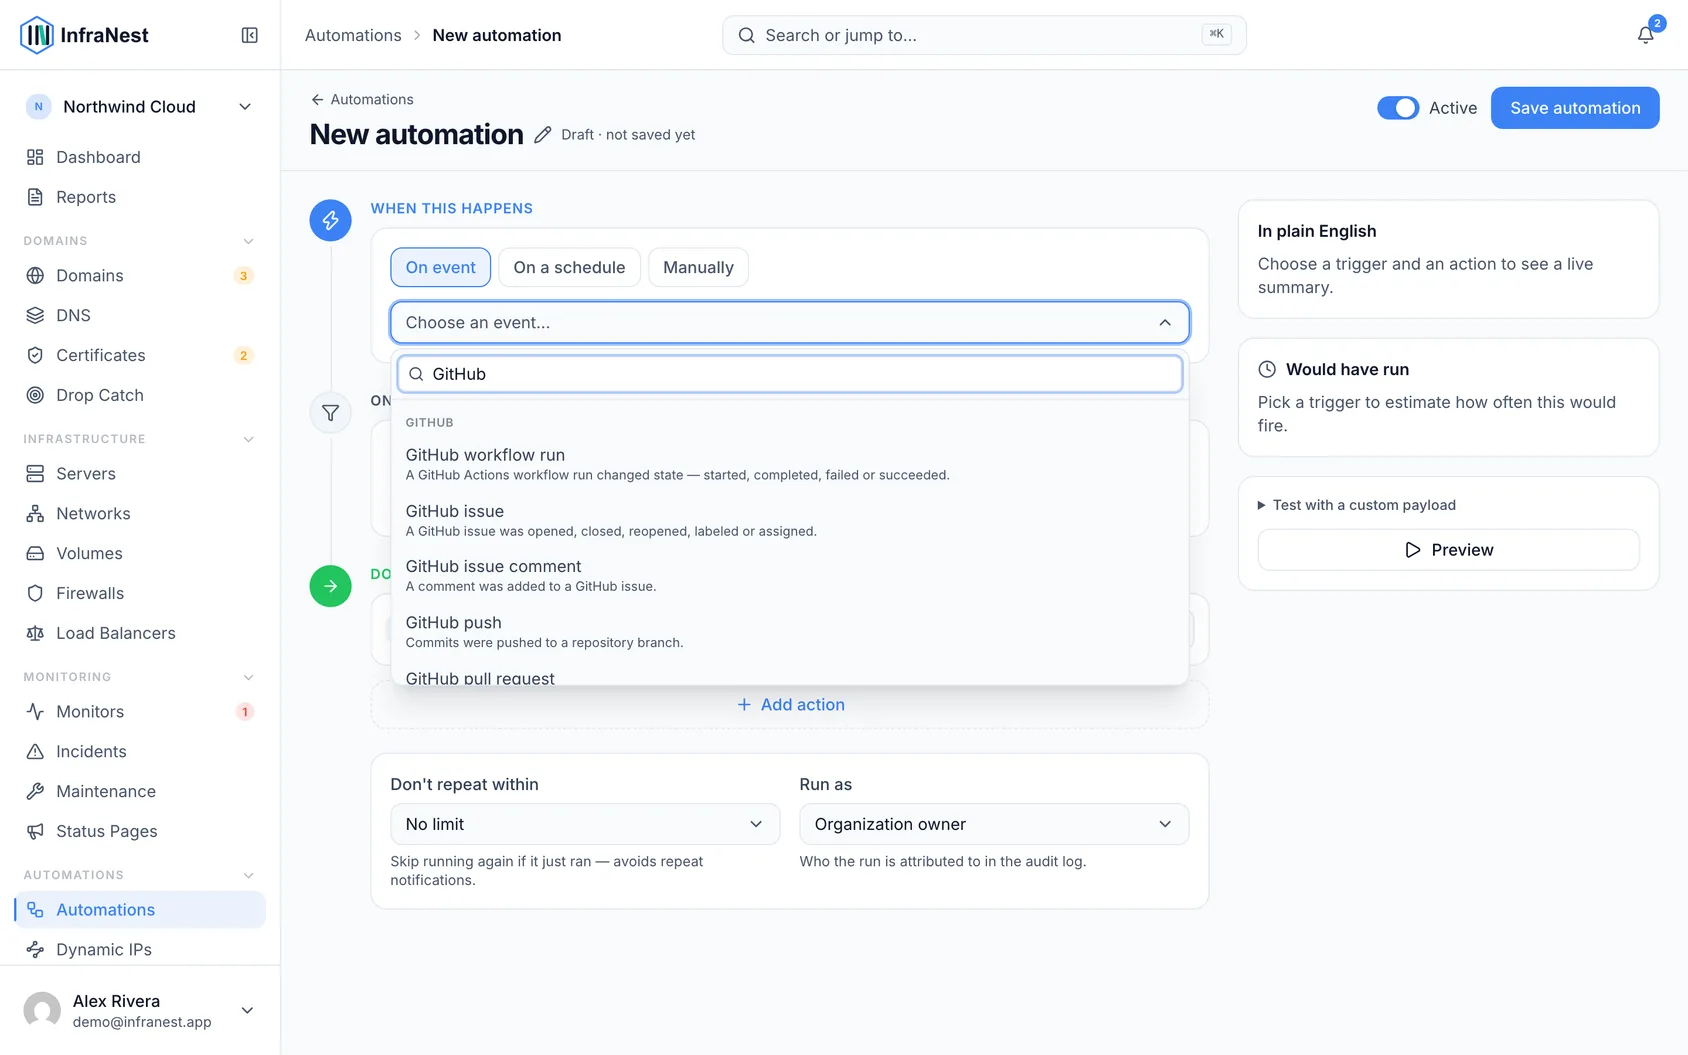
Task: Choose the GitHub issue event
Action: coord(789,520)
